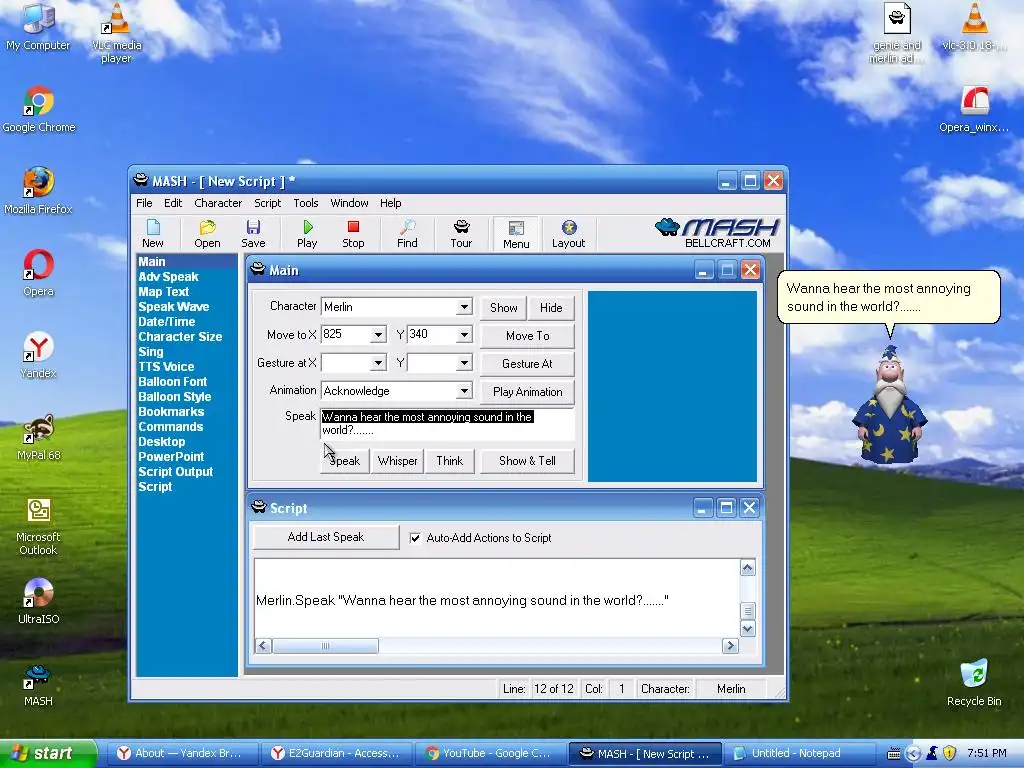
Task: Expand the Animation dropdown showing Acknowledge
Action: 464,391
